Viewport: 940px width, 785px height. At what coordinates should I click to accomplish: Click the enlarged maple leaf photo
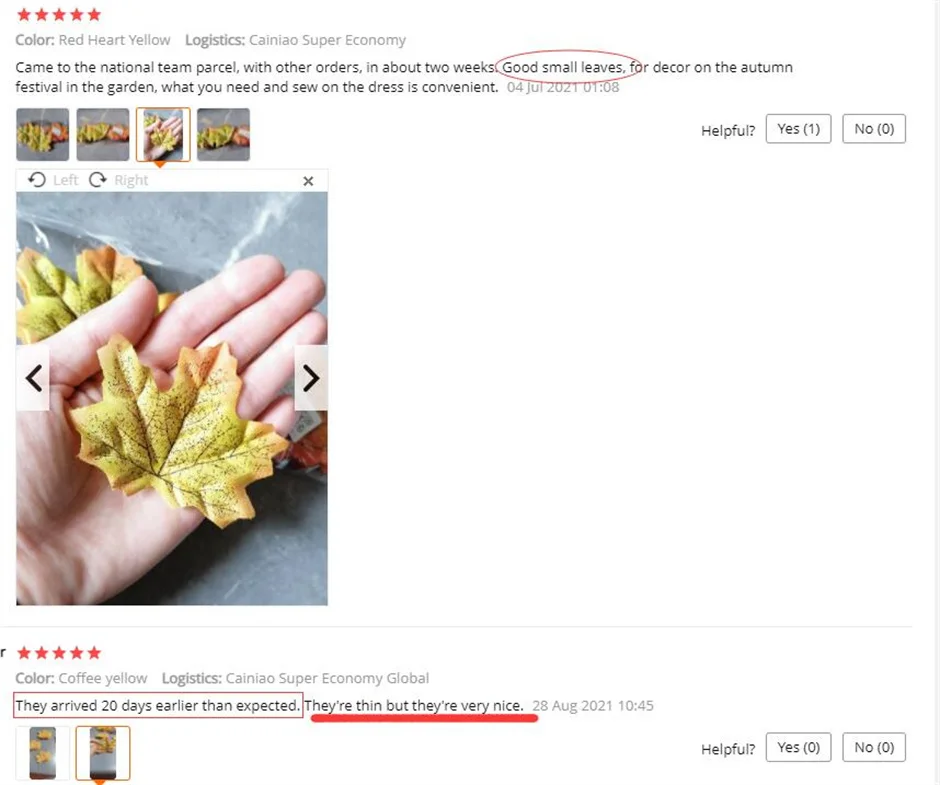[x=172, y=398]
